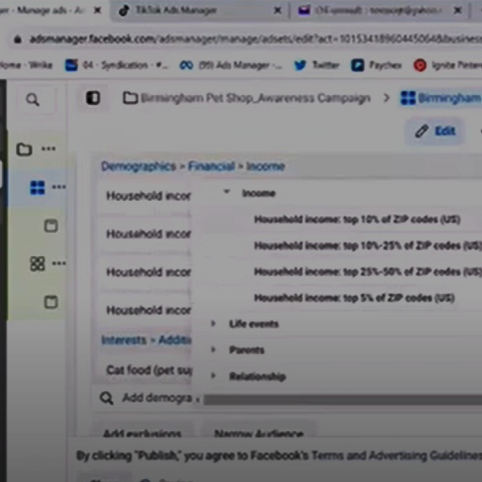Viewport: 482px width, 482px height.
Task: Click the first Household income selected row
Action: [145, 196]
